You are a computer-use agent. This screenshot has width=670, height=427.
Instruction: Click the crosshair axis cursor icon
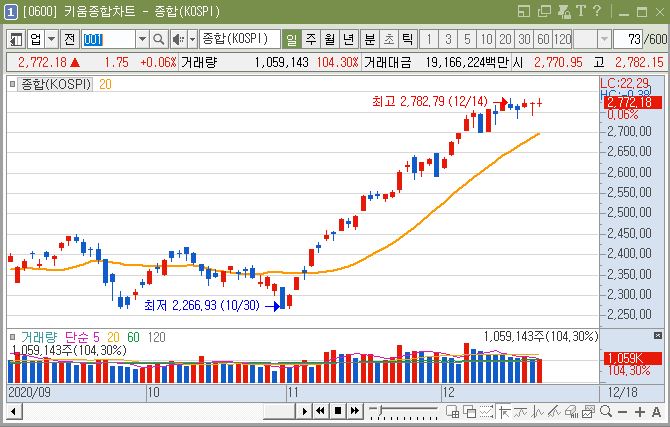(505, 412)
